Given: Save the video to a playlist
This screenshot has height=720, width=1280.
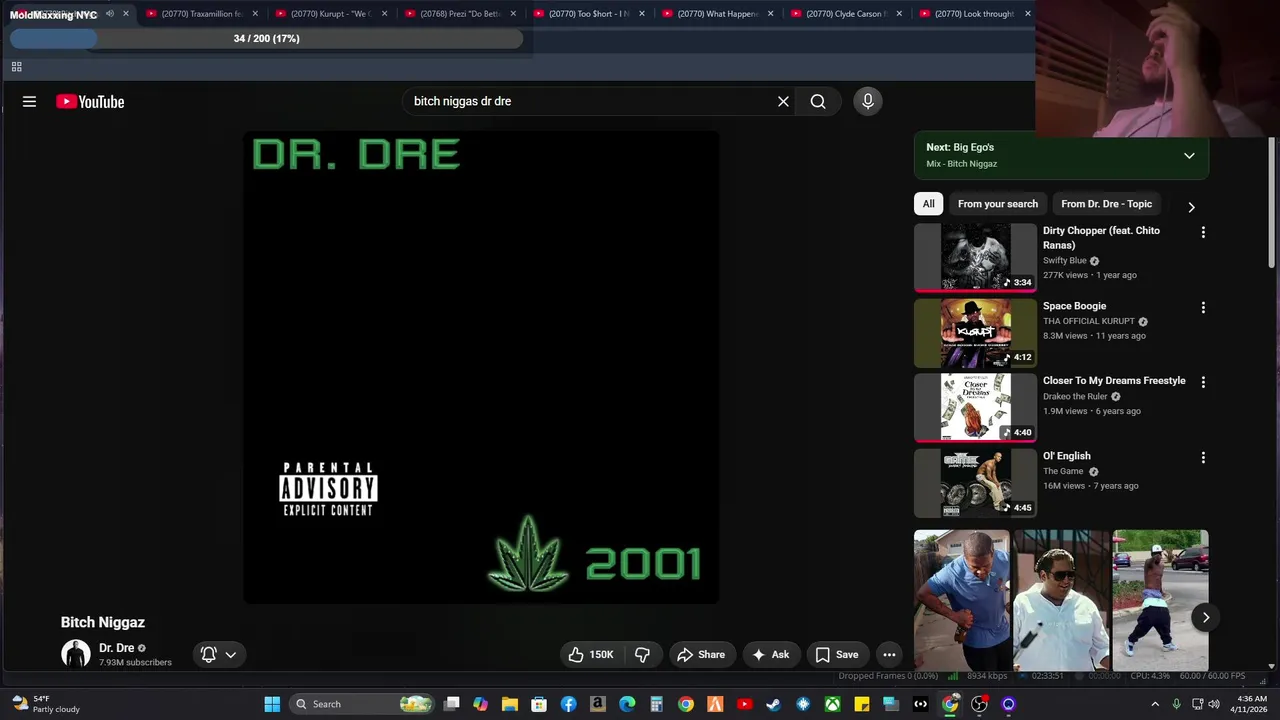Looking at the screenshot, I should tap(837, 654).
